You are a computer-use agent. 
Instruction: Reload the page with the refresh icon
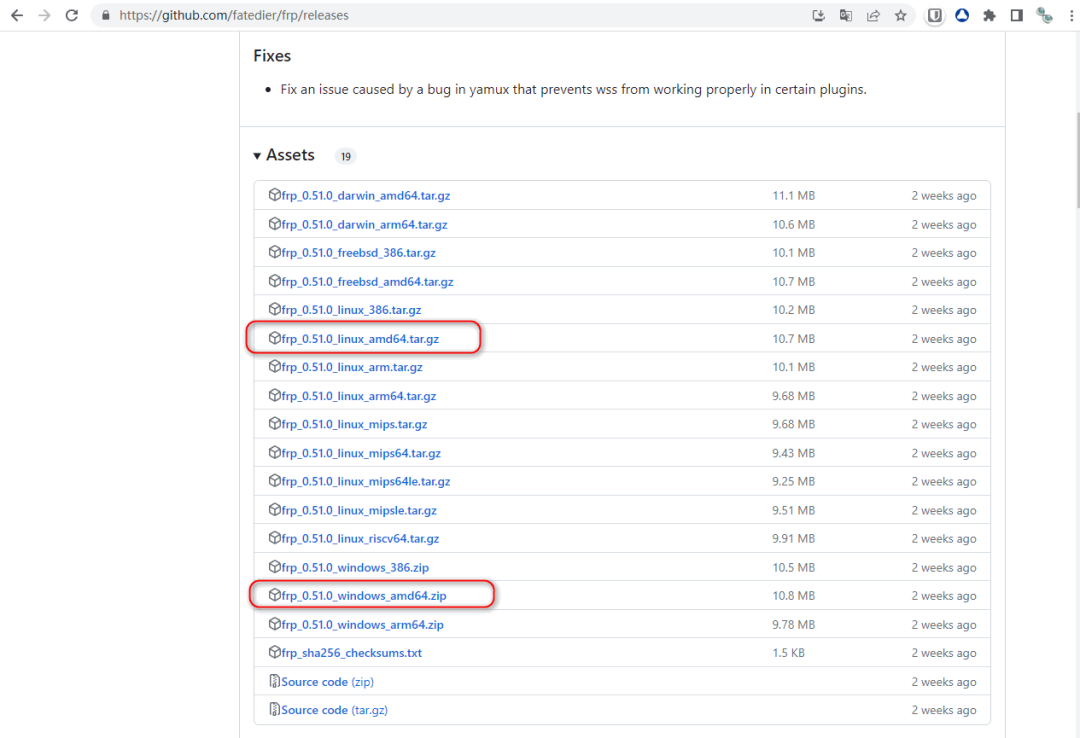click(x=71, y=15)
